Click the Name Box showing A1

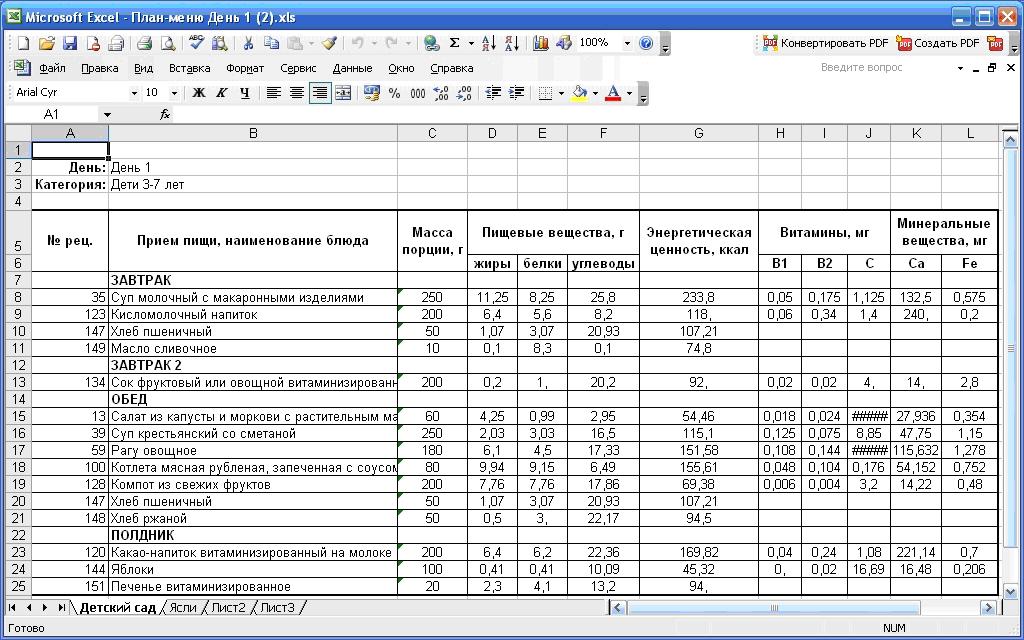(52, 115)
